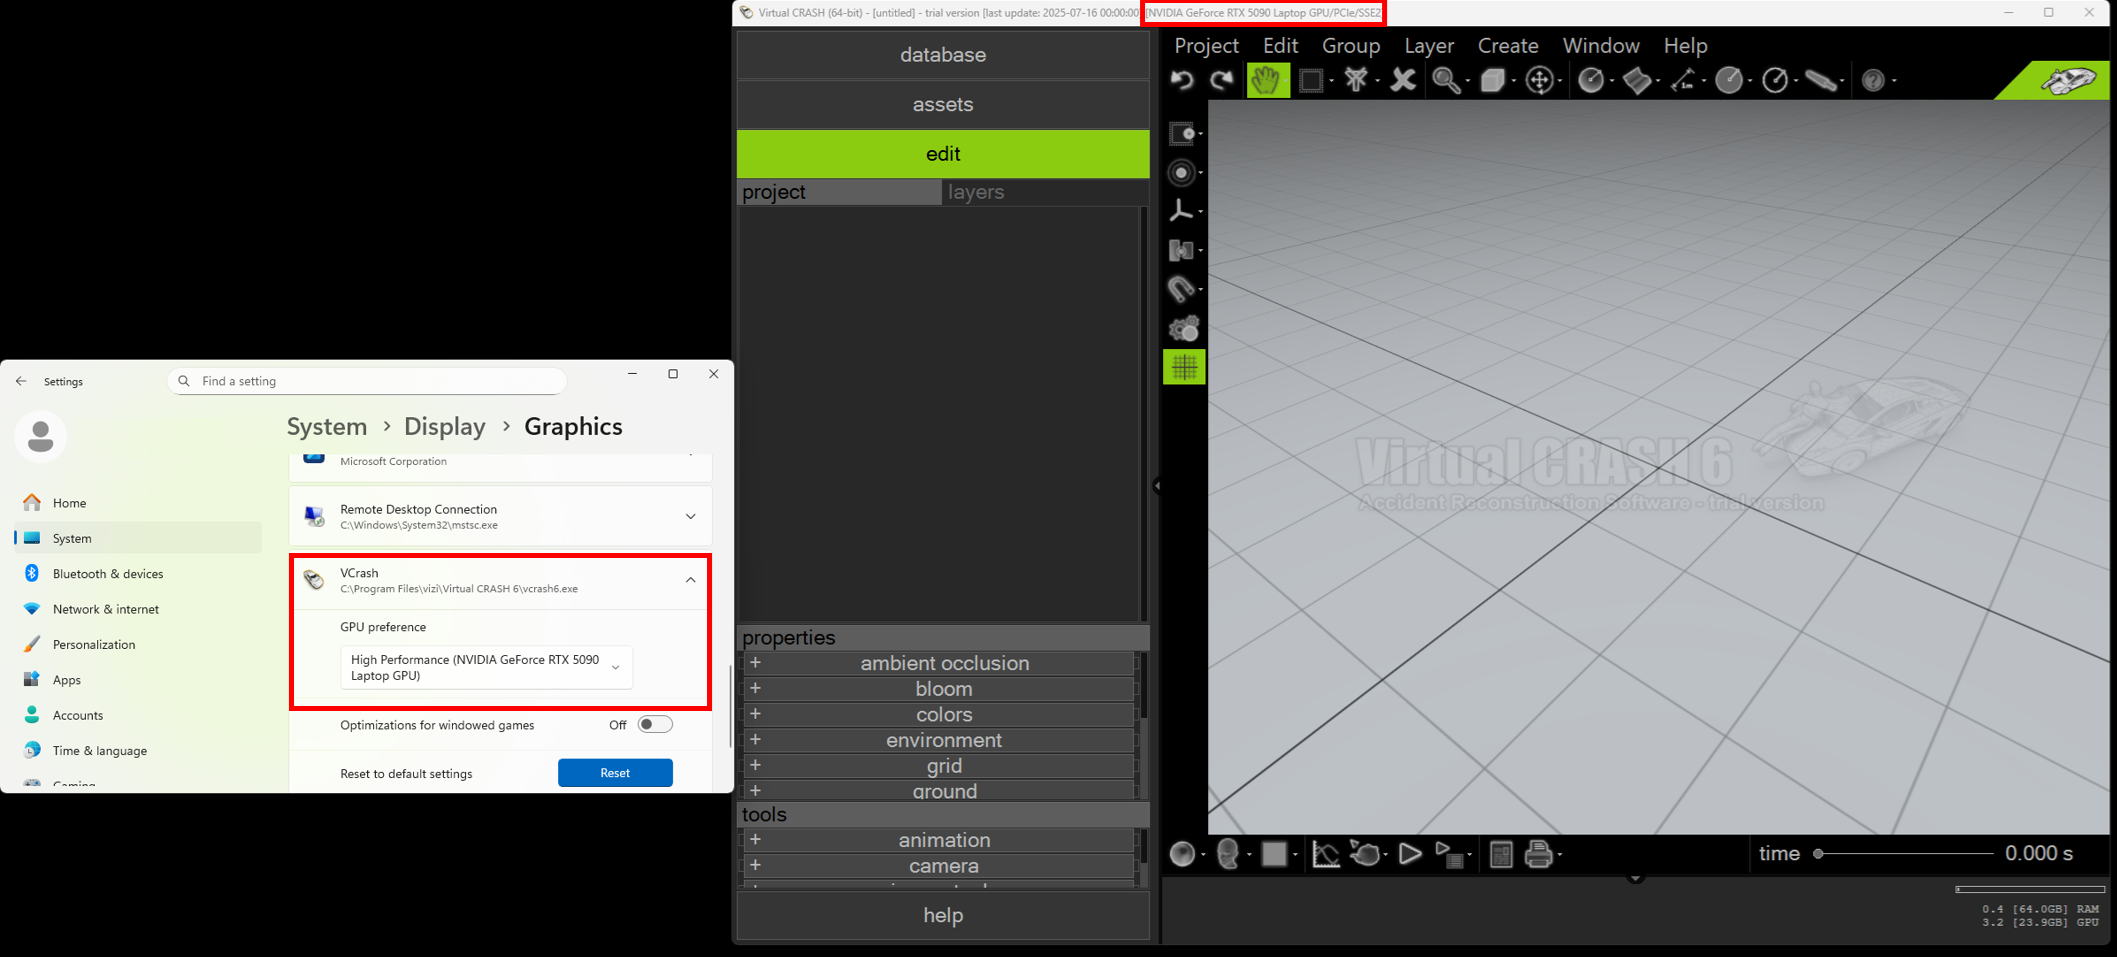Click the user profile avatar in Settings
The height and width of the screenshot is (957, 2117).
(41, 436)
